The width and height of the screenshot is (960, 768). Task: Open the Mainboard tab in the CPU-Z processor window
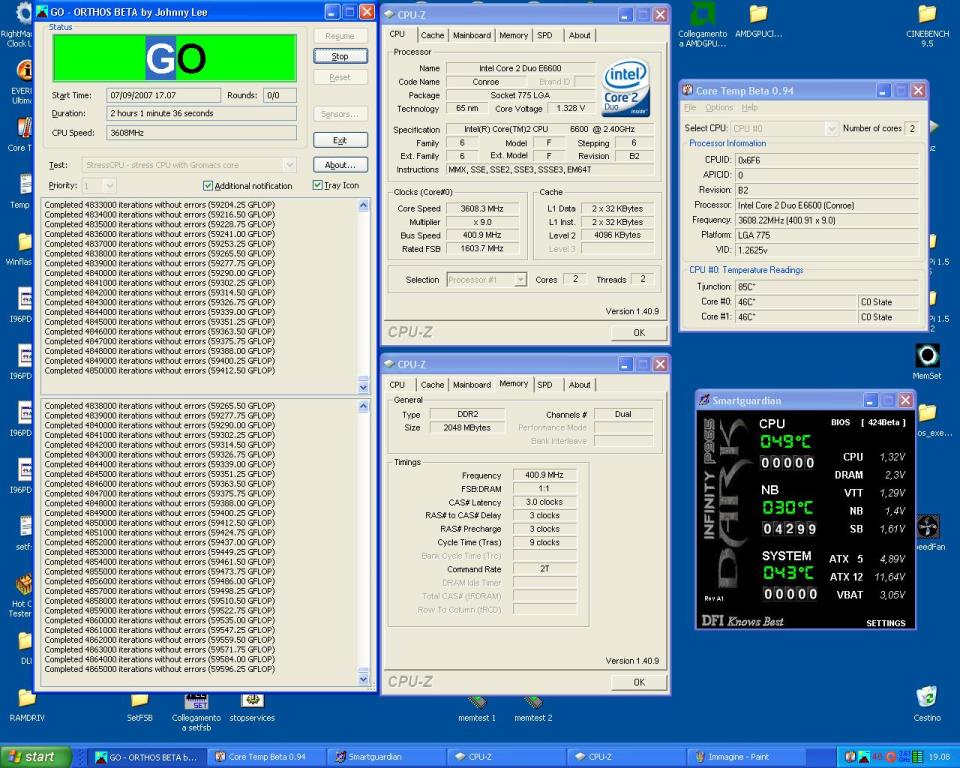pyautogui.click(x=472, y=36)
